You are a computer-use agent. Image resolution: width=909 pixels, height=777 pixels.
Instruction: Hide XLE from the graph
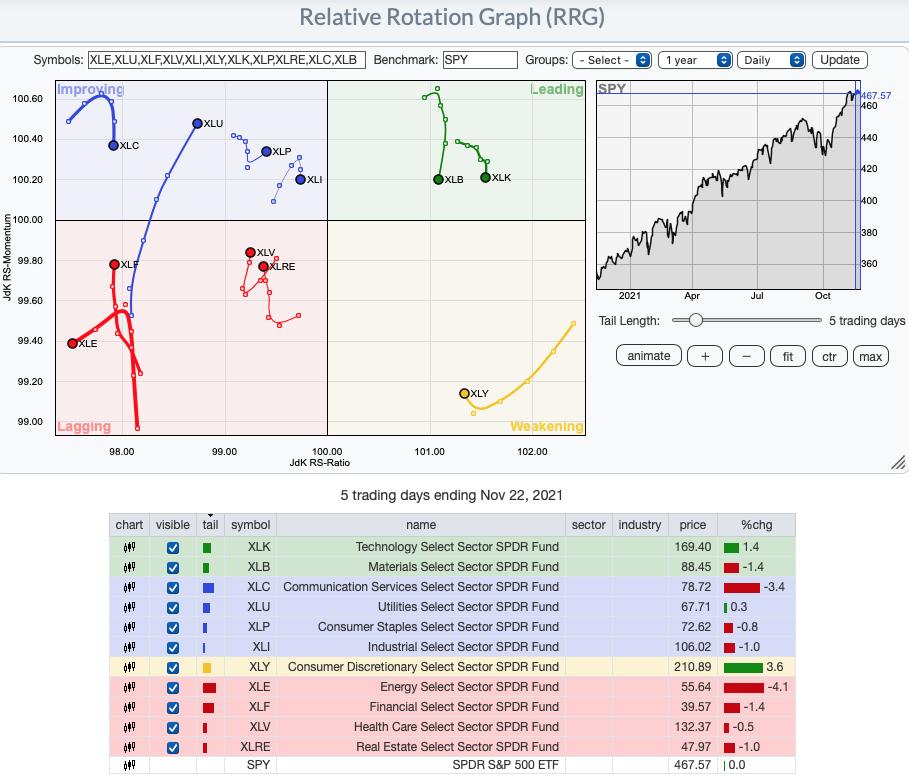[x=173, y=688]
